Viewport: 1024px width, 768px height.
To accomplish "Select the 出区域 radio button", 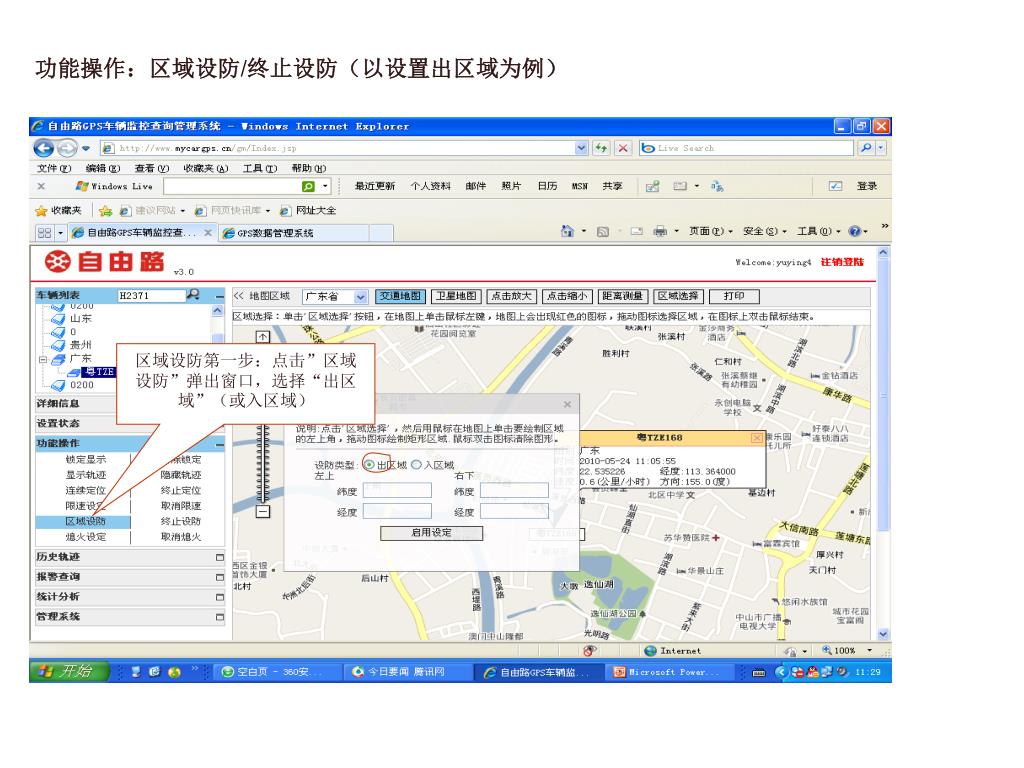I will tap(370, 465).
